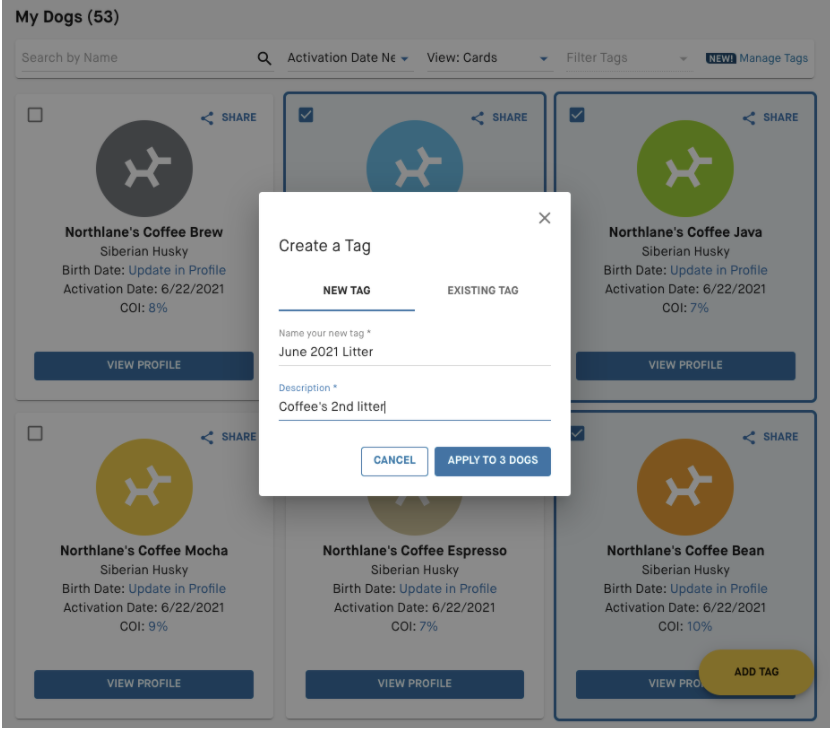The height and width of the screenshot is (730, 830).
Task: Uncheck the Coffee Java card checkbox
Action: coord(577,115)
